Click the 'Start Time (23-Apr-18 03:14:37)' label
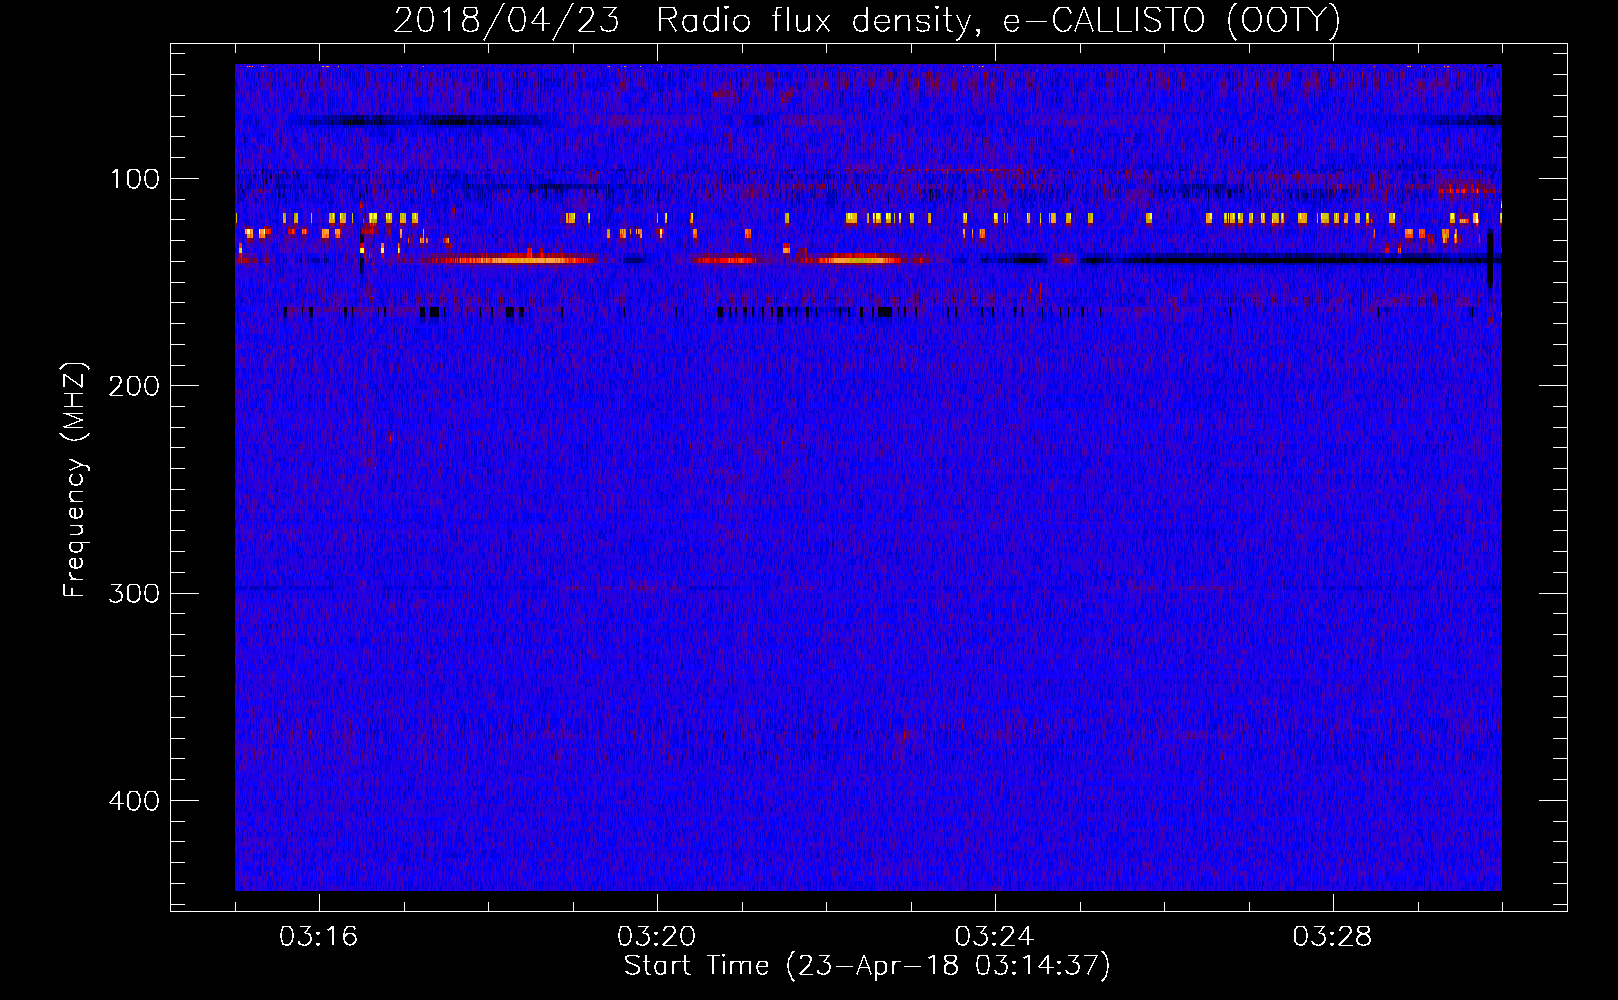 click(867, 966)
